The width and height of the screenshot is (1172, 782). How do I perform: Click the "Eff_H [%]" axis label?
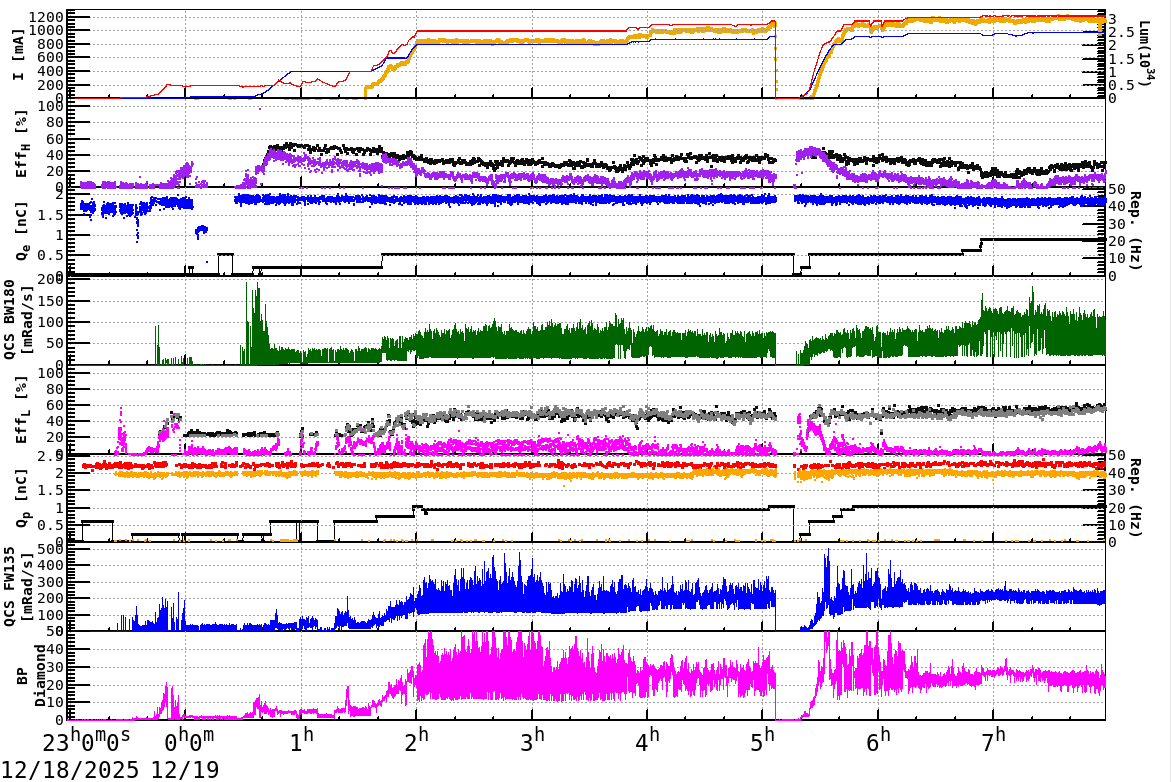click(21, 144)
